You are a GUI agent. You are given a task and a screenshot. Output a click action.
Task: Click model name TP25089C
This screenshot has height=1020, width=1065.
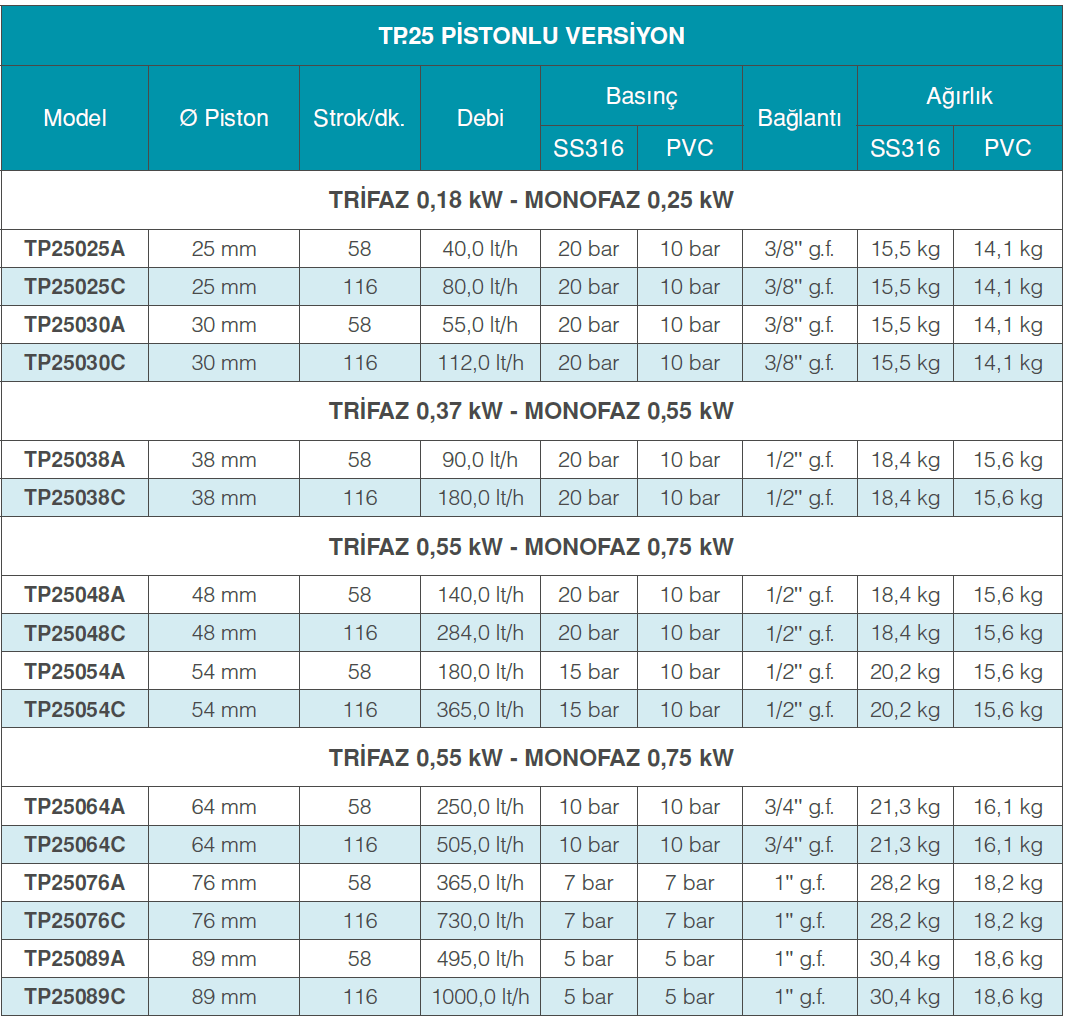pyautogui.click(x=75, y=997)
